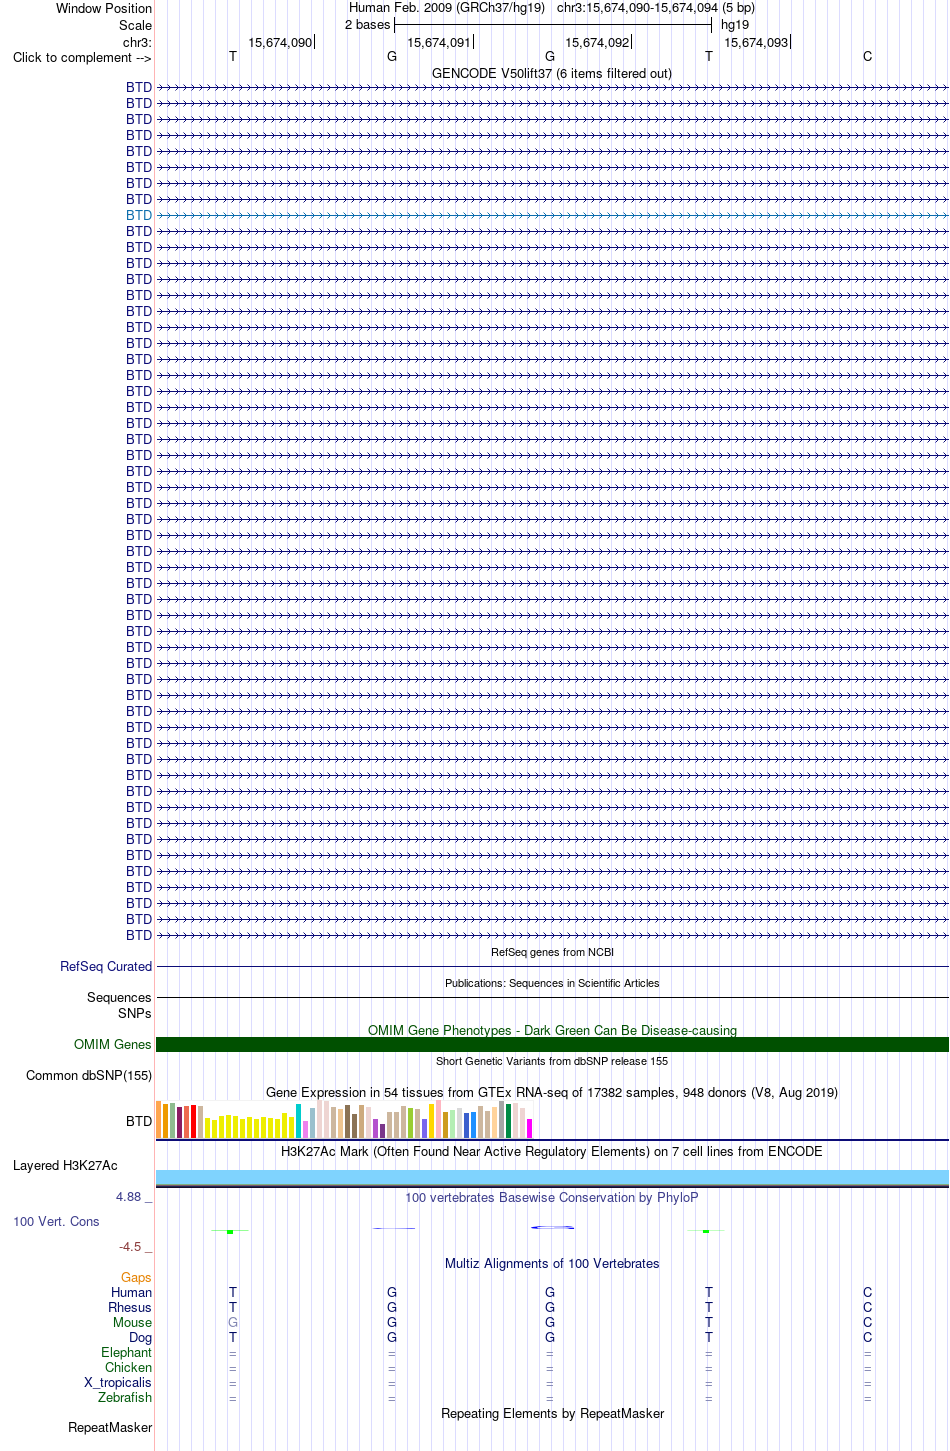Click the gray G base in Mouse row
Screen dimensions: 950x1451
click(x=233, y=1323)
